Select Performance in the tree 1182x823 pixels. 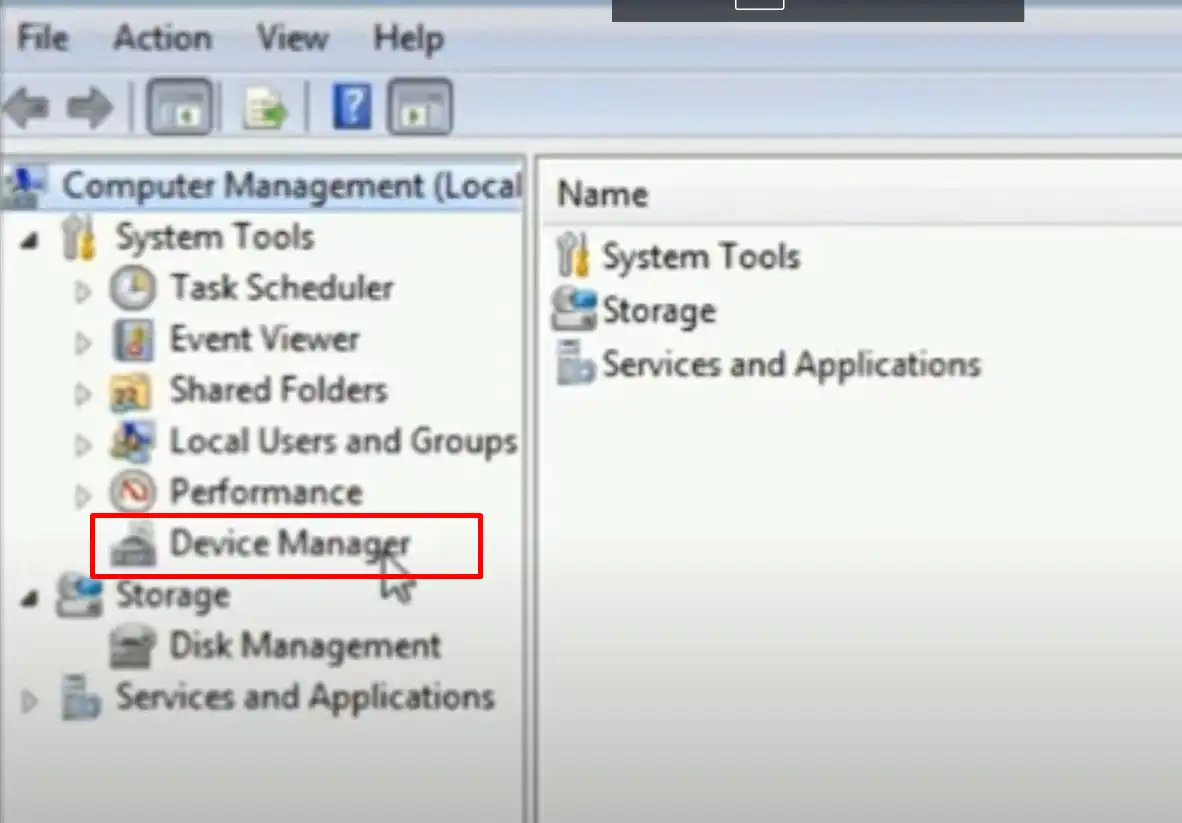[266, 492]
